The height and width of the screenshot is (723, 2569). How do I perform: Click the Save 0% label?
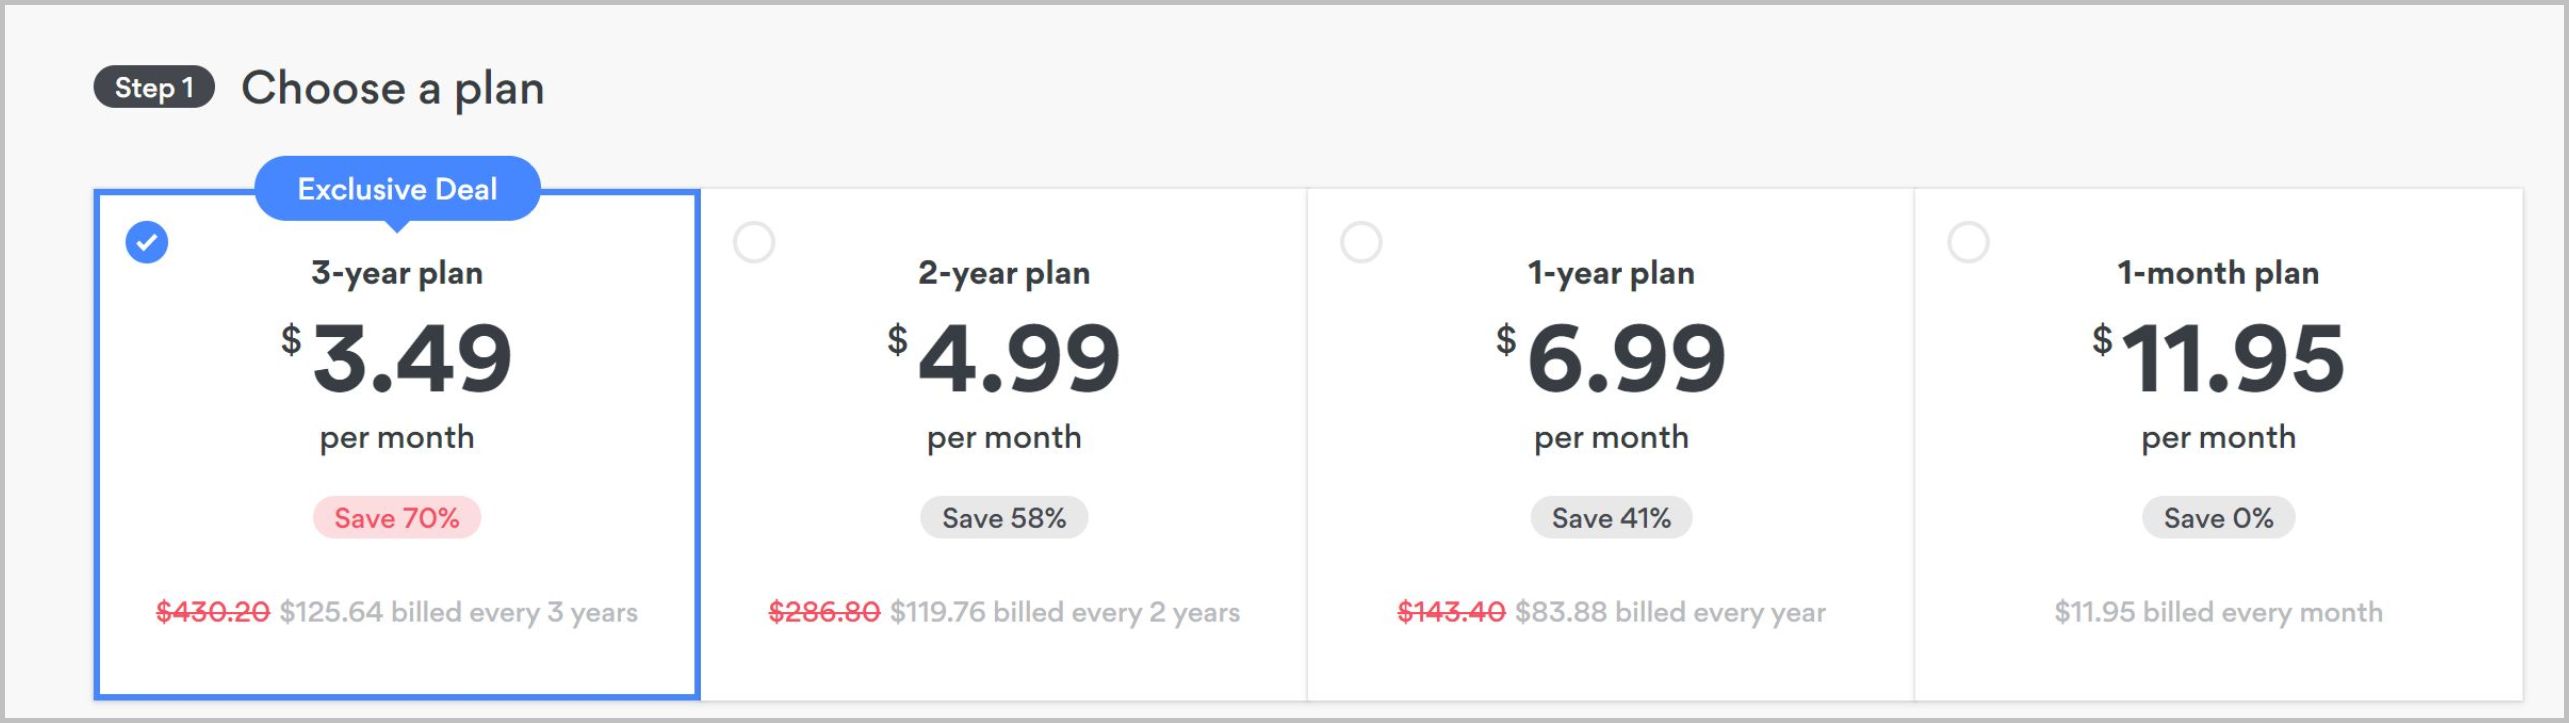click(2218, 518)
